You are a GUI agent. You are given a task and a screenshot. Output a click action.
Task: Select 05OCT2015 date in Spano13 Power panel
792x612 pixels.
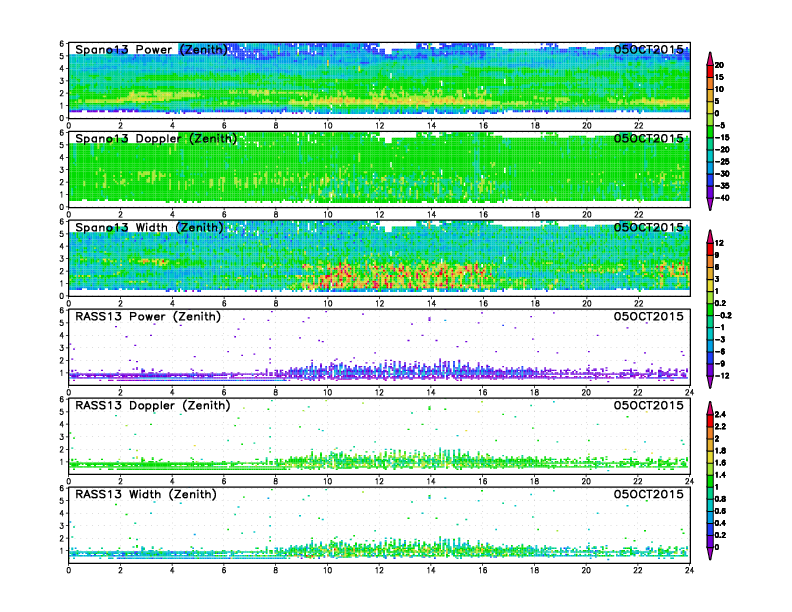pos(649,49)
